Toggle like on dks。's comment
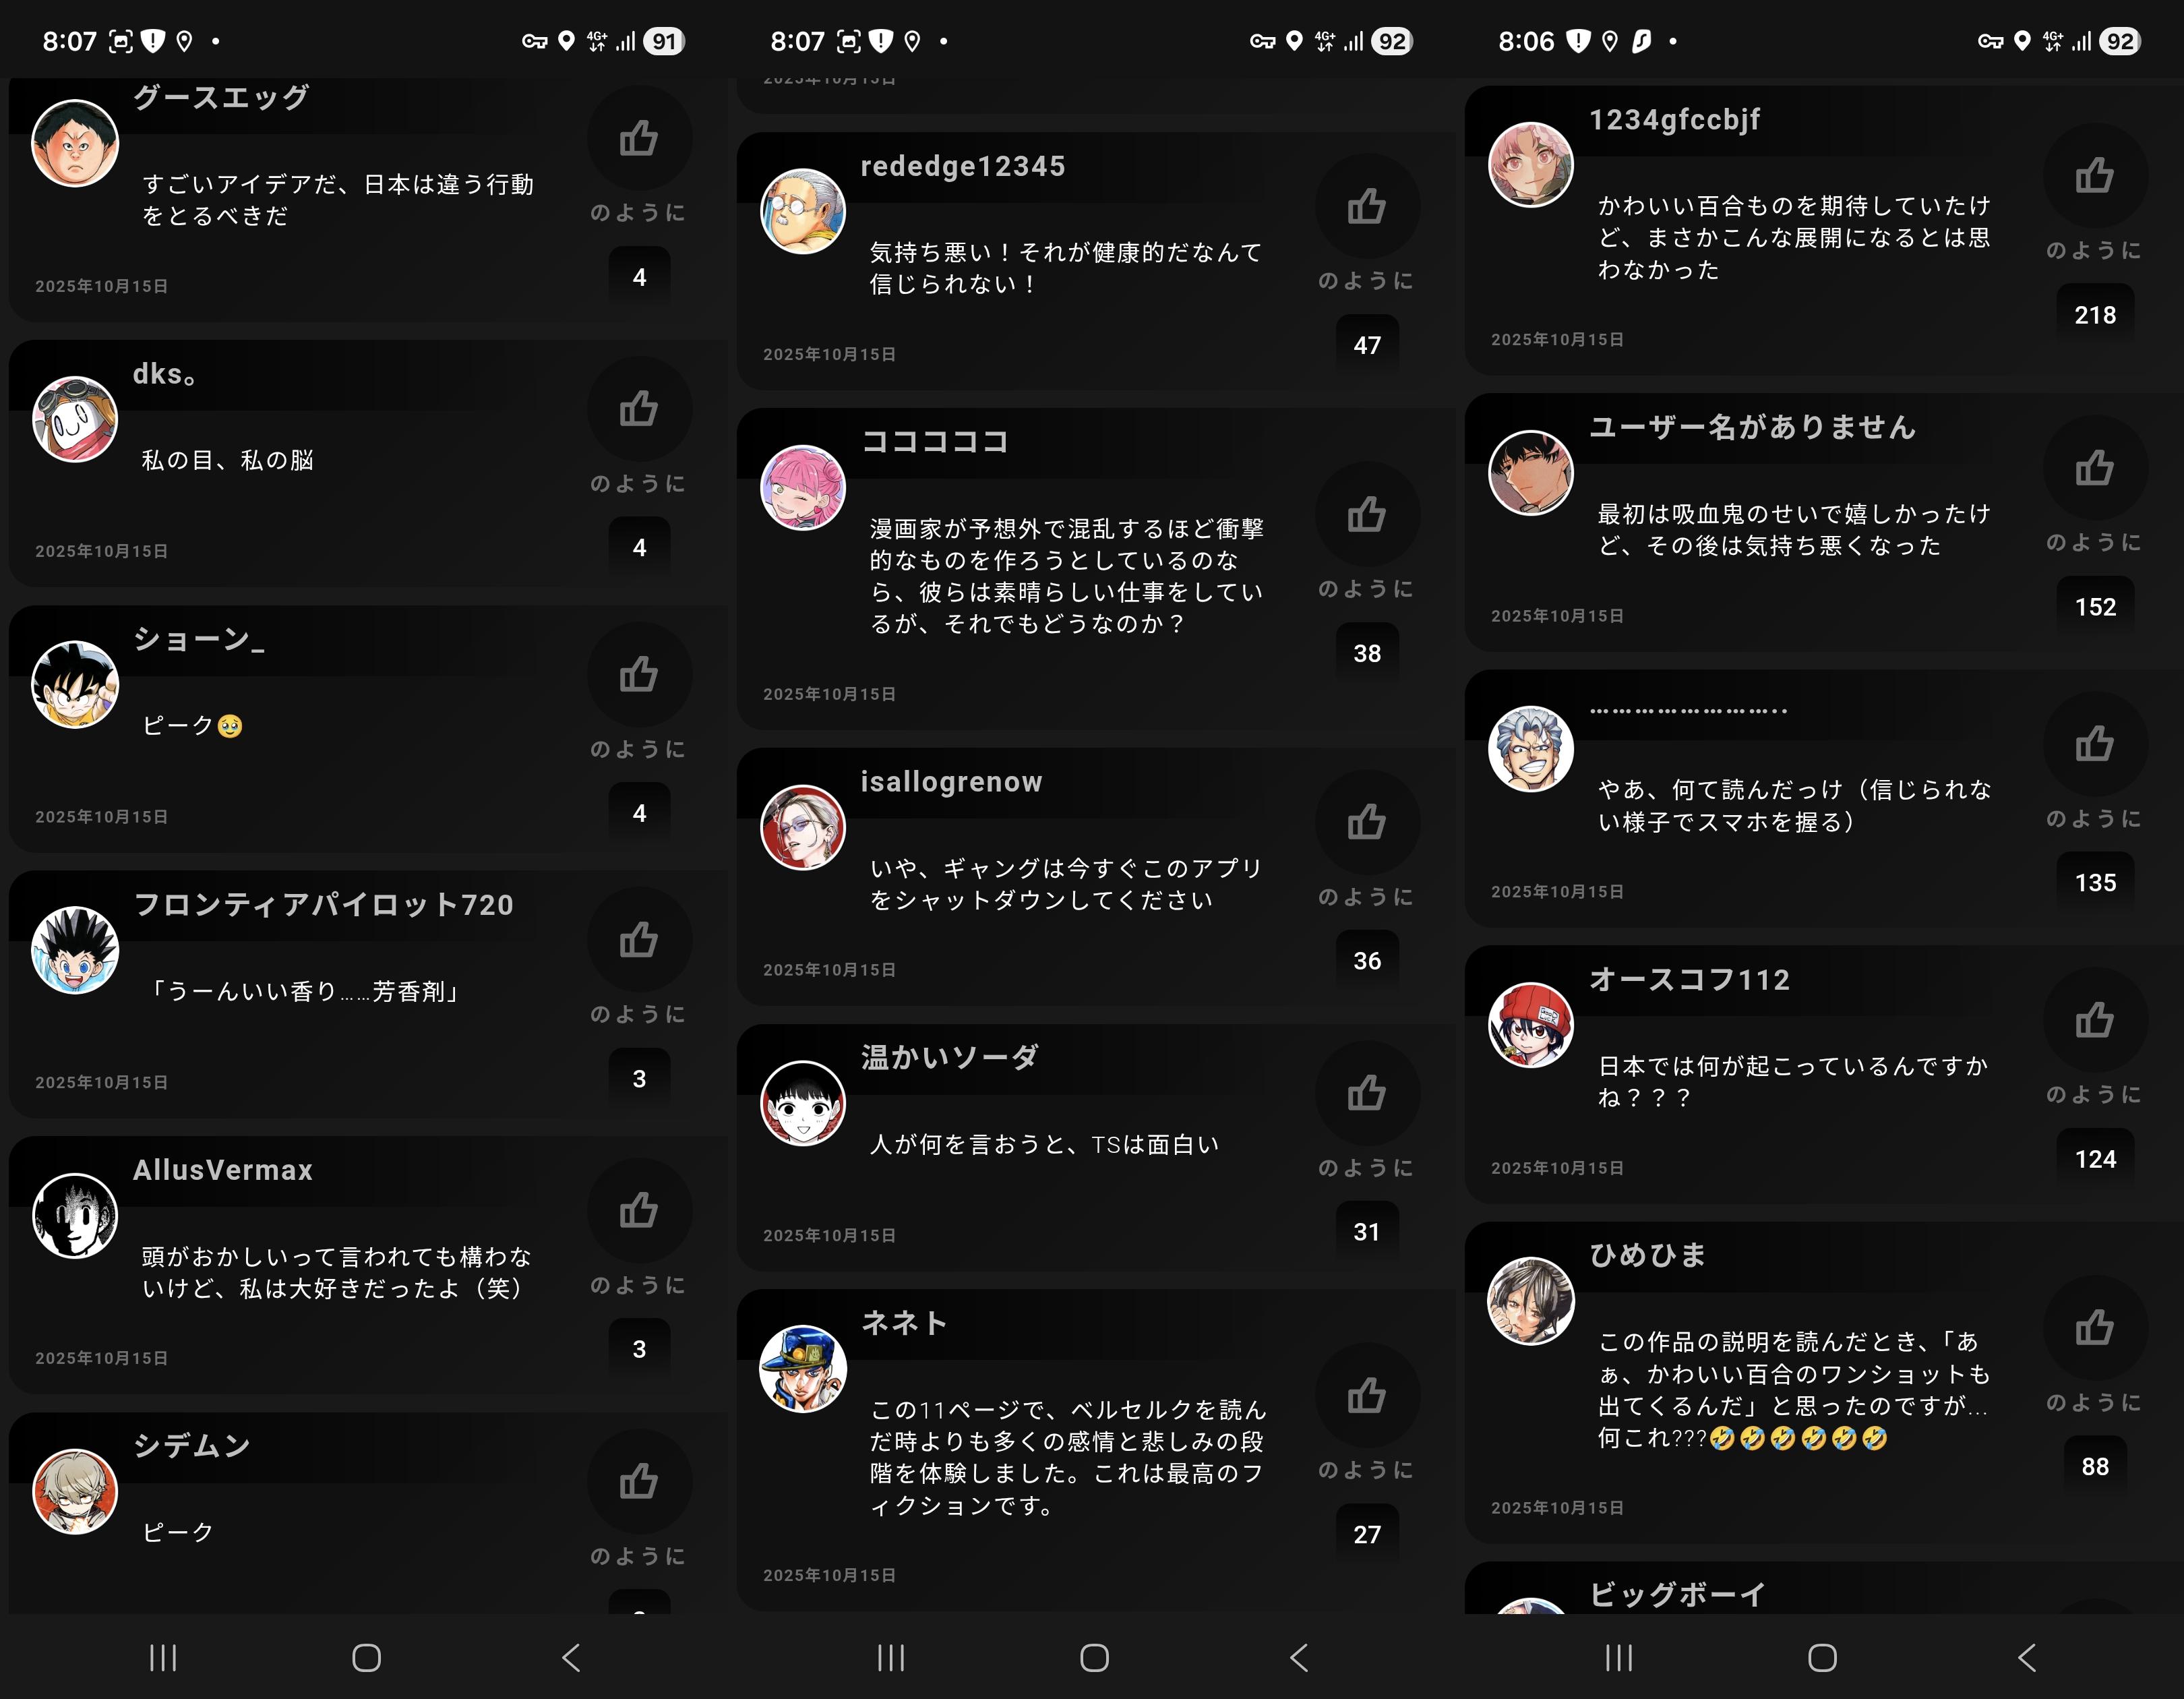 (x=639, y=409)
